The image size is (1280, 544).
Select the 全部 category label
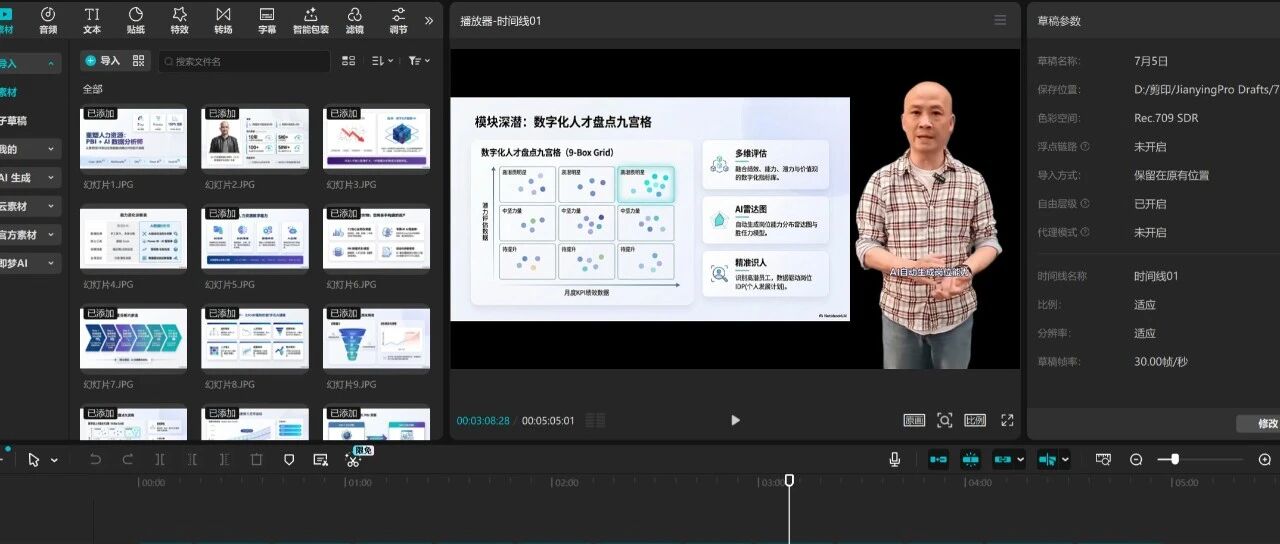click(92, 89)
